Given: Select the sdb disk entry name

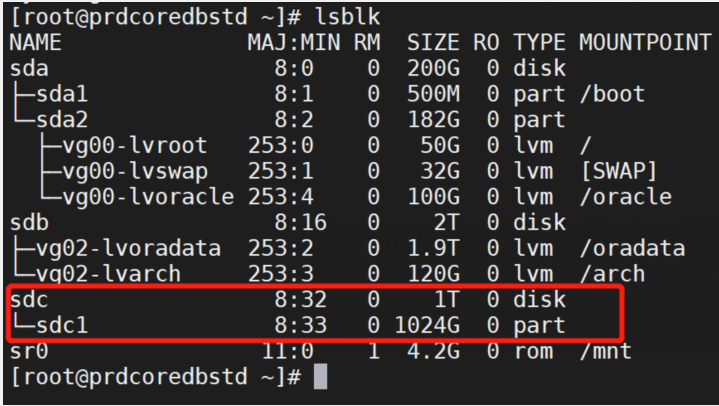Looking at the screenshot, I should click(x=26, y=223).
